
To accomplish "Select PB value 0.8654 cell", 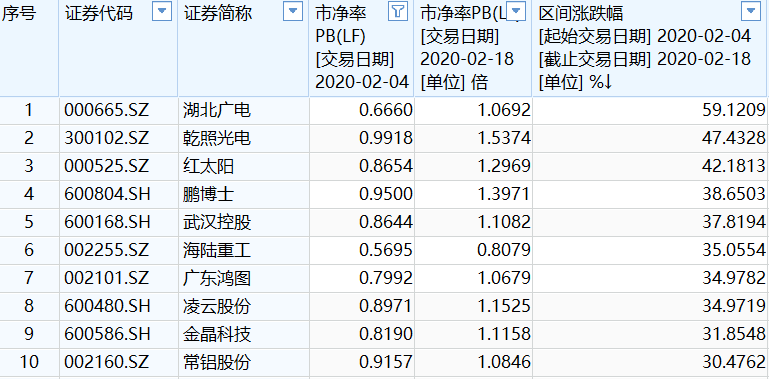I will pos(361,166).
